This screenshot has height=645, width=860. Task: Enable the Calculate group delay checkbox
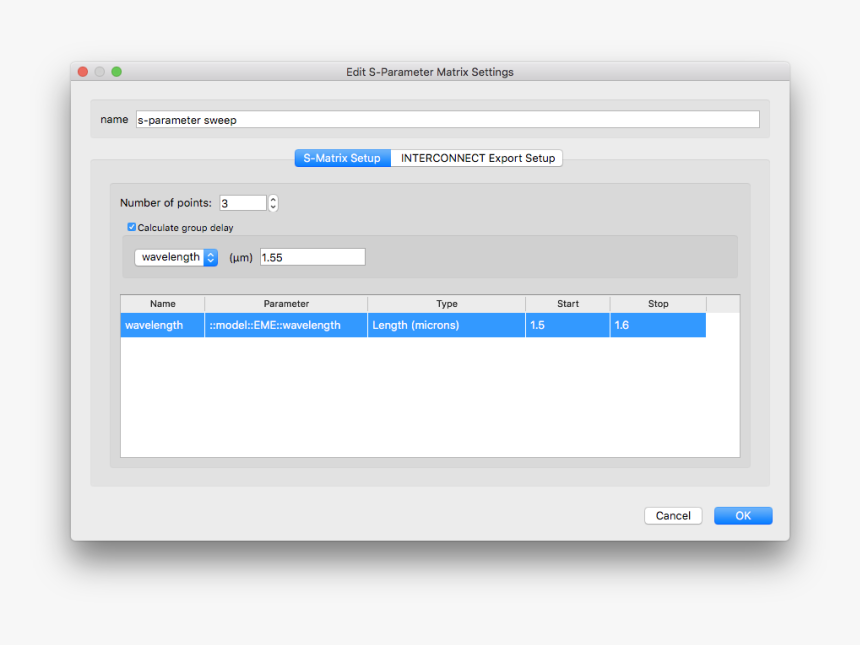[131, 227]
